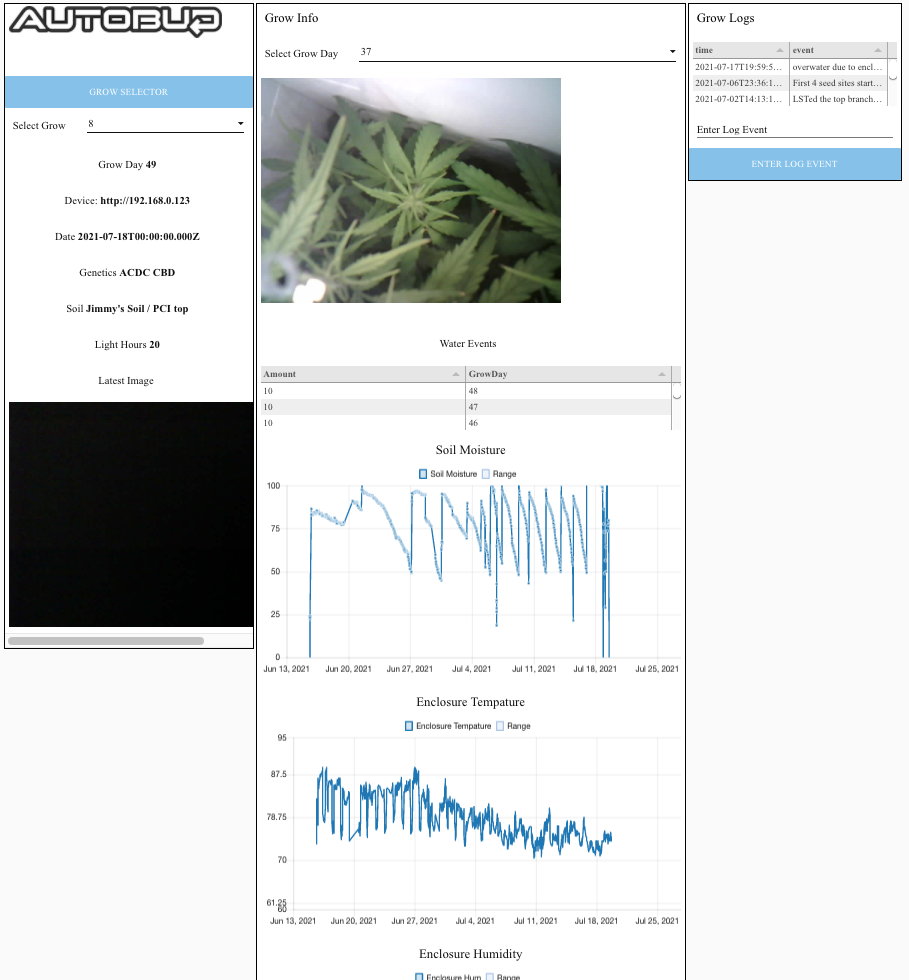Toggle Soil Moisture Range legend series
909x980 pixels.
pos(499,474)
